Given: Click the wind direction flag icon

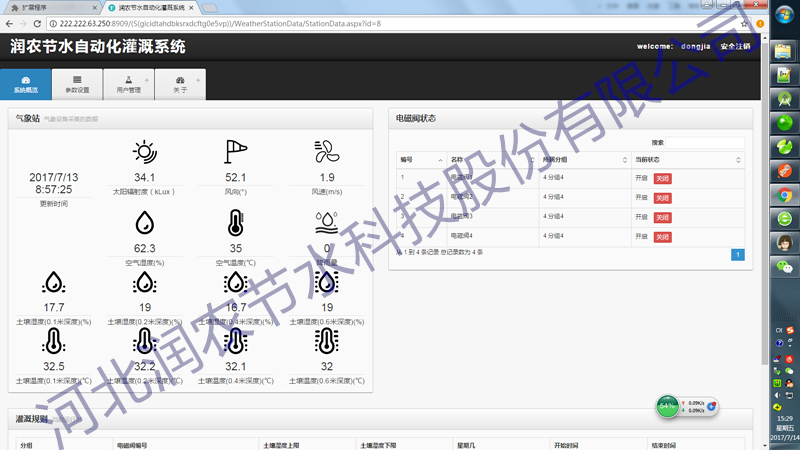Looking at the screenshot, I should pyautogui.click(x=235, y=152).
